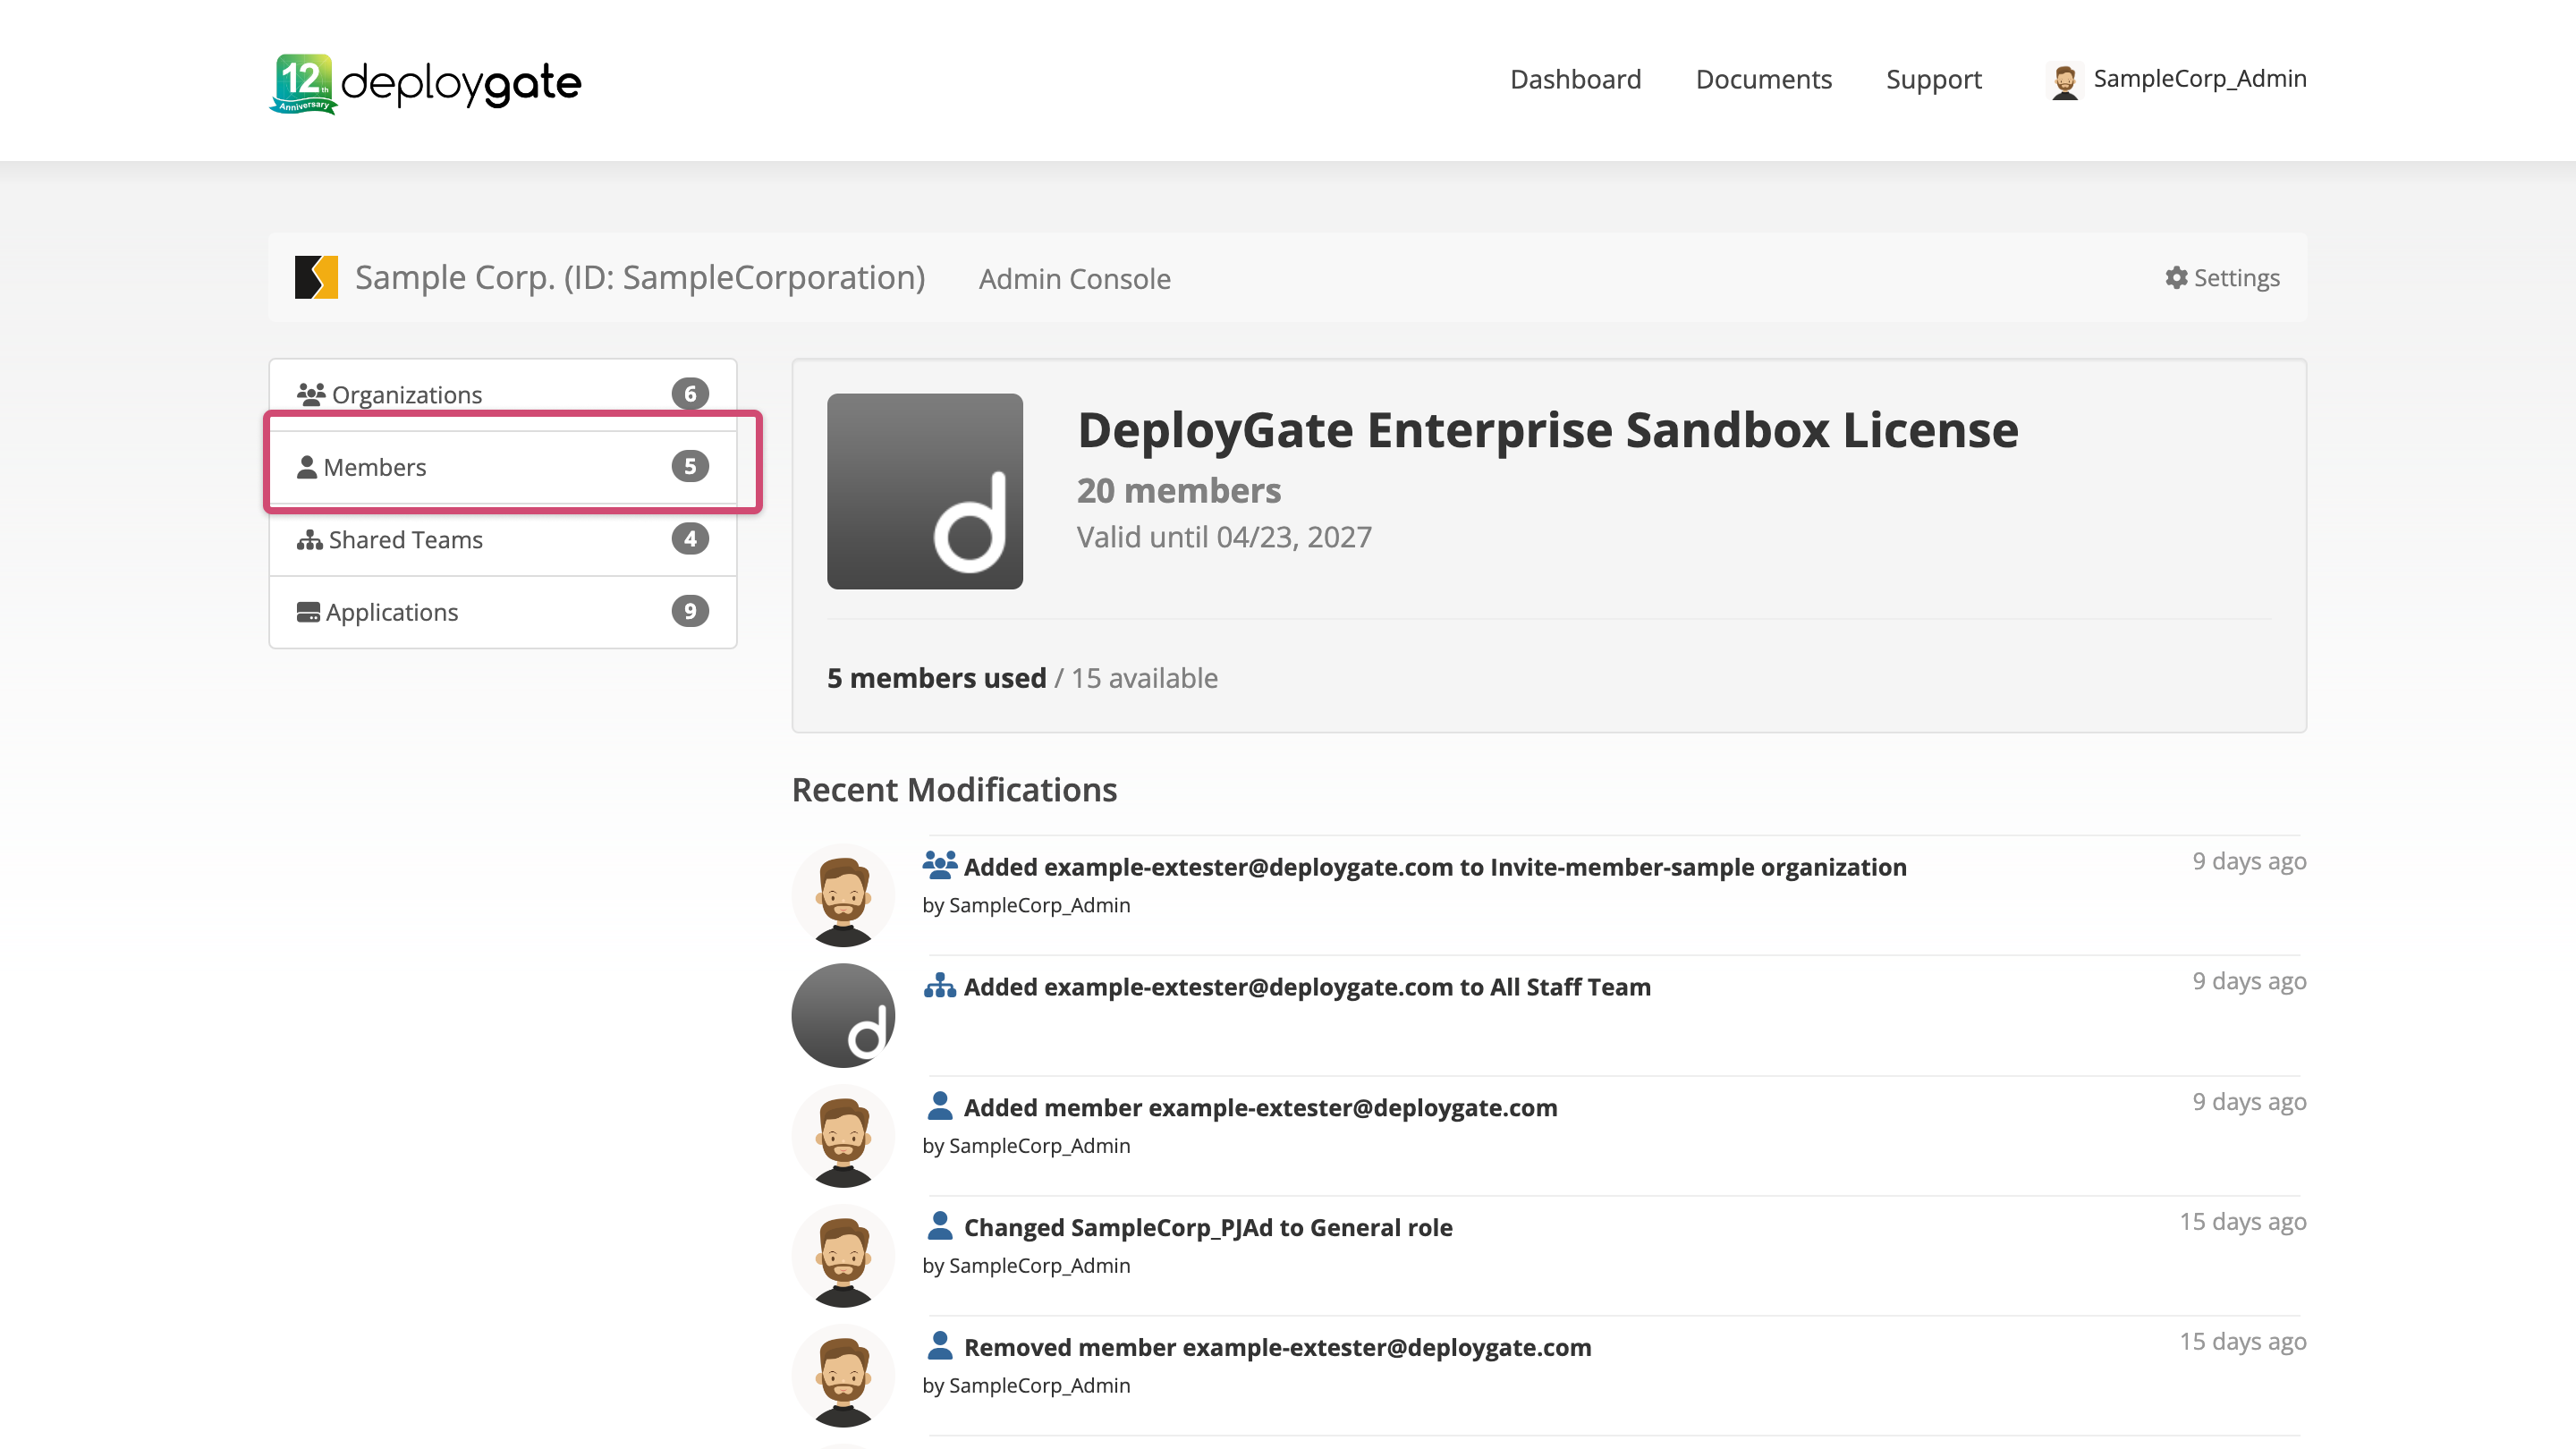Select Members in the sidebar
2576x1449 pixels.
tap(503, 467)
